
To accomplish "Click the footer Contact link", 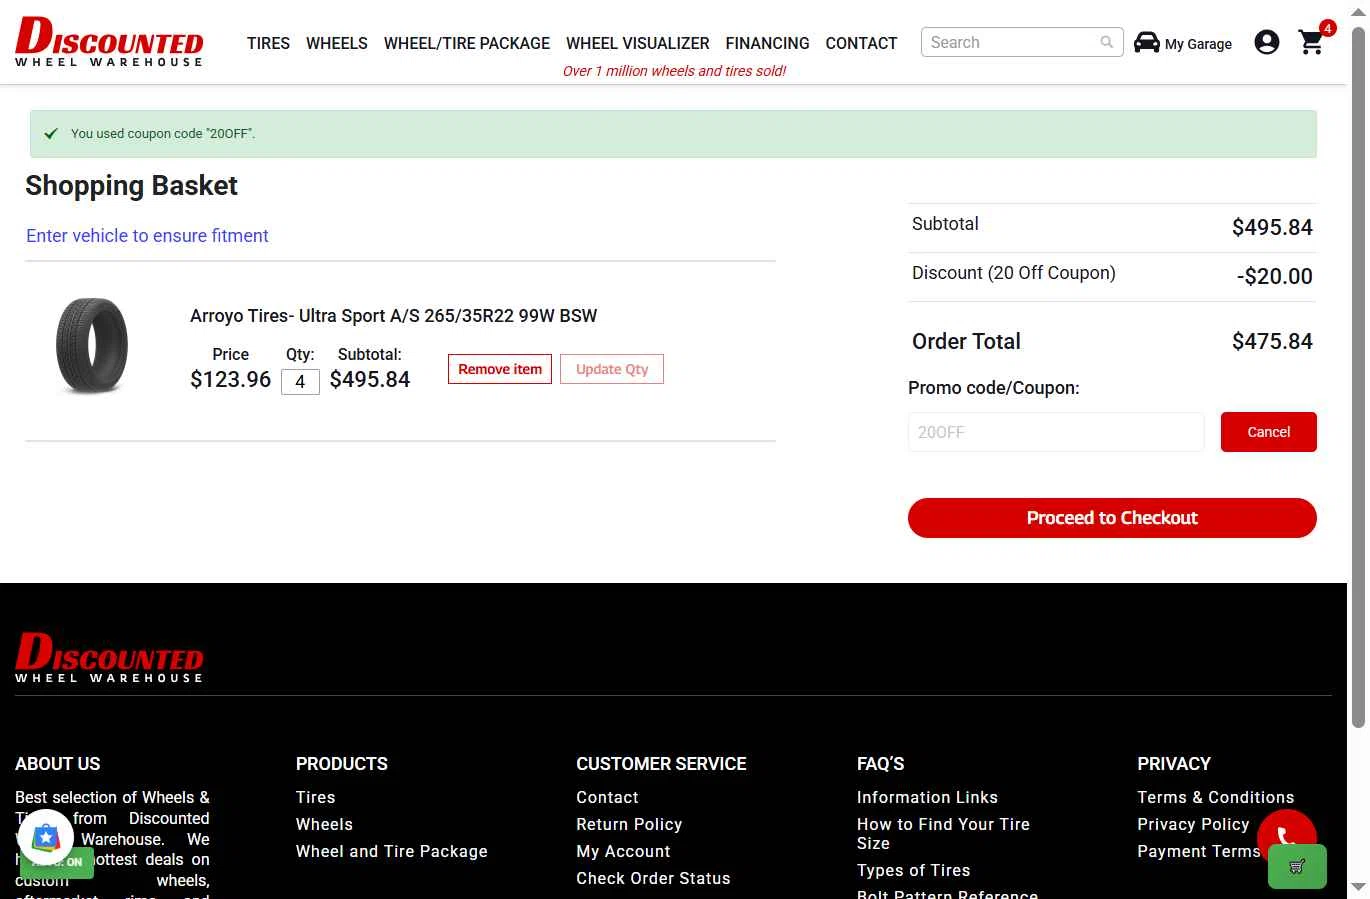I will [x=607, y=797].
